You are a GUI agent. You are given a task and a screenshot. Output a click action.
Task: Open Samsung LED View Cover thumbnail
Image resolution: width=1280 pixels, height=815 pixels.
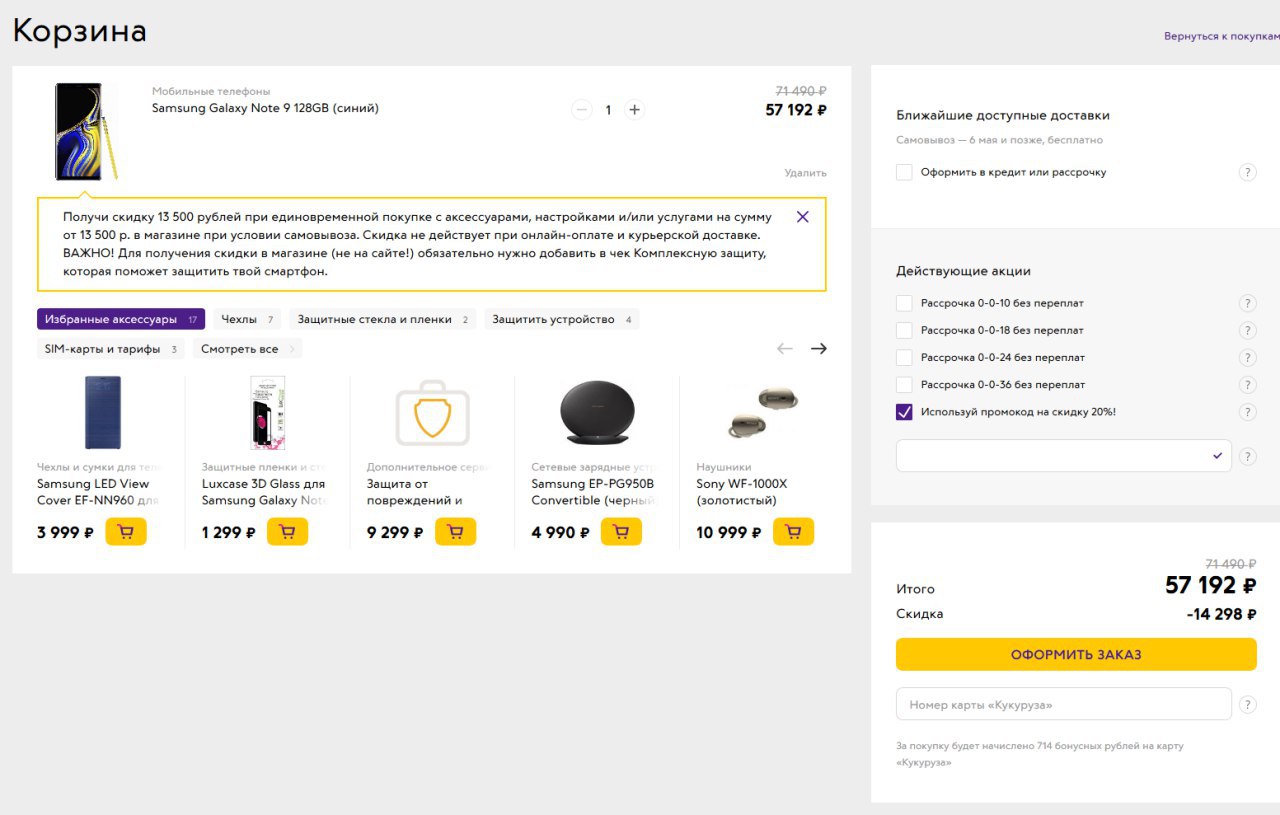[103, 412]
